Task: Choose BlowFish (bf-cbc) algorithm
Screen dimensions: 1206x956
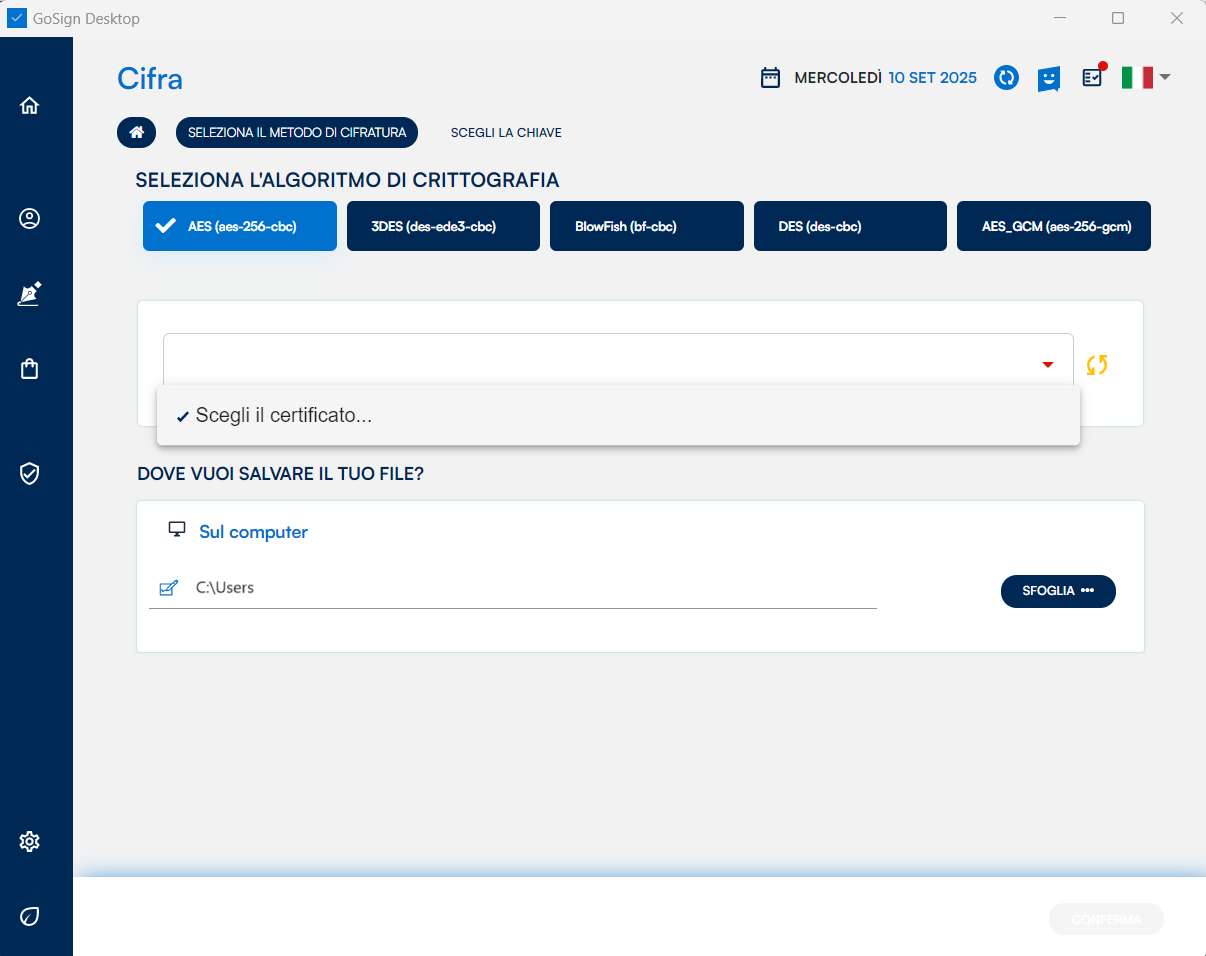Action: [x=646, y=226]
